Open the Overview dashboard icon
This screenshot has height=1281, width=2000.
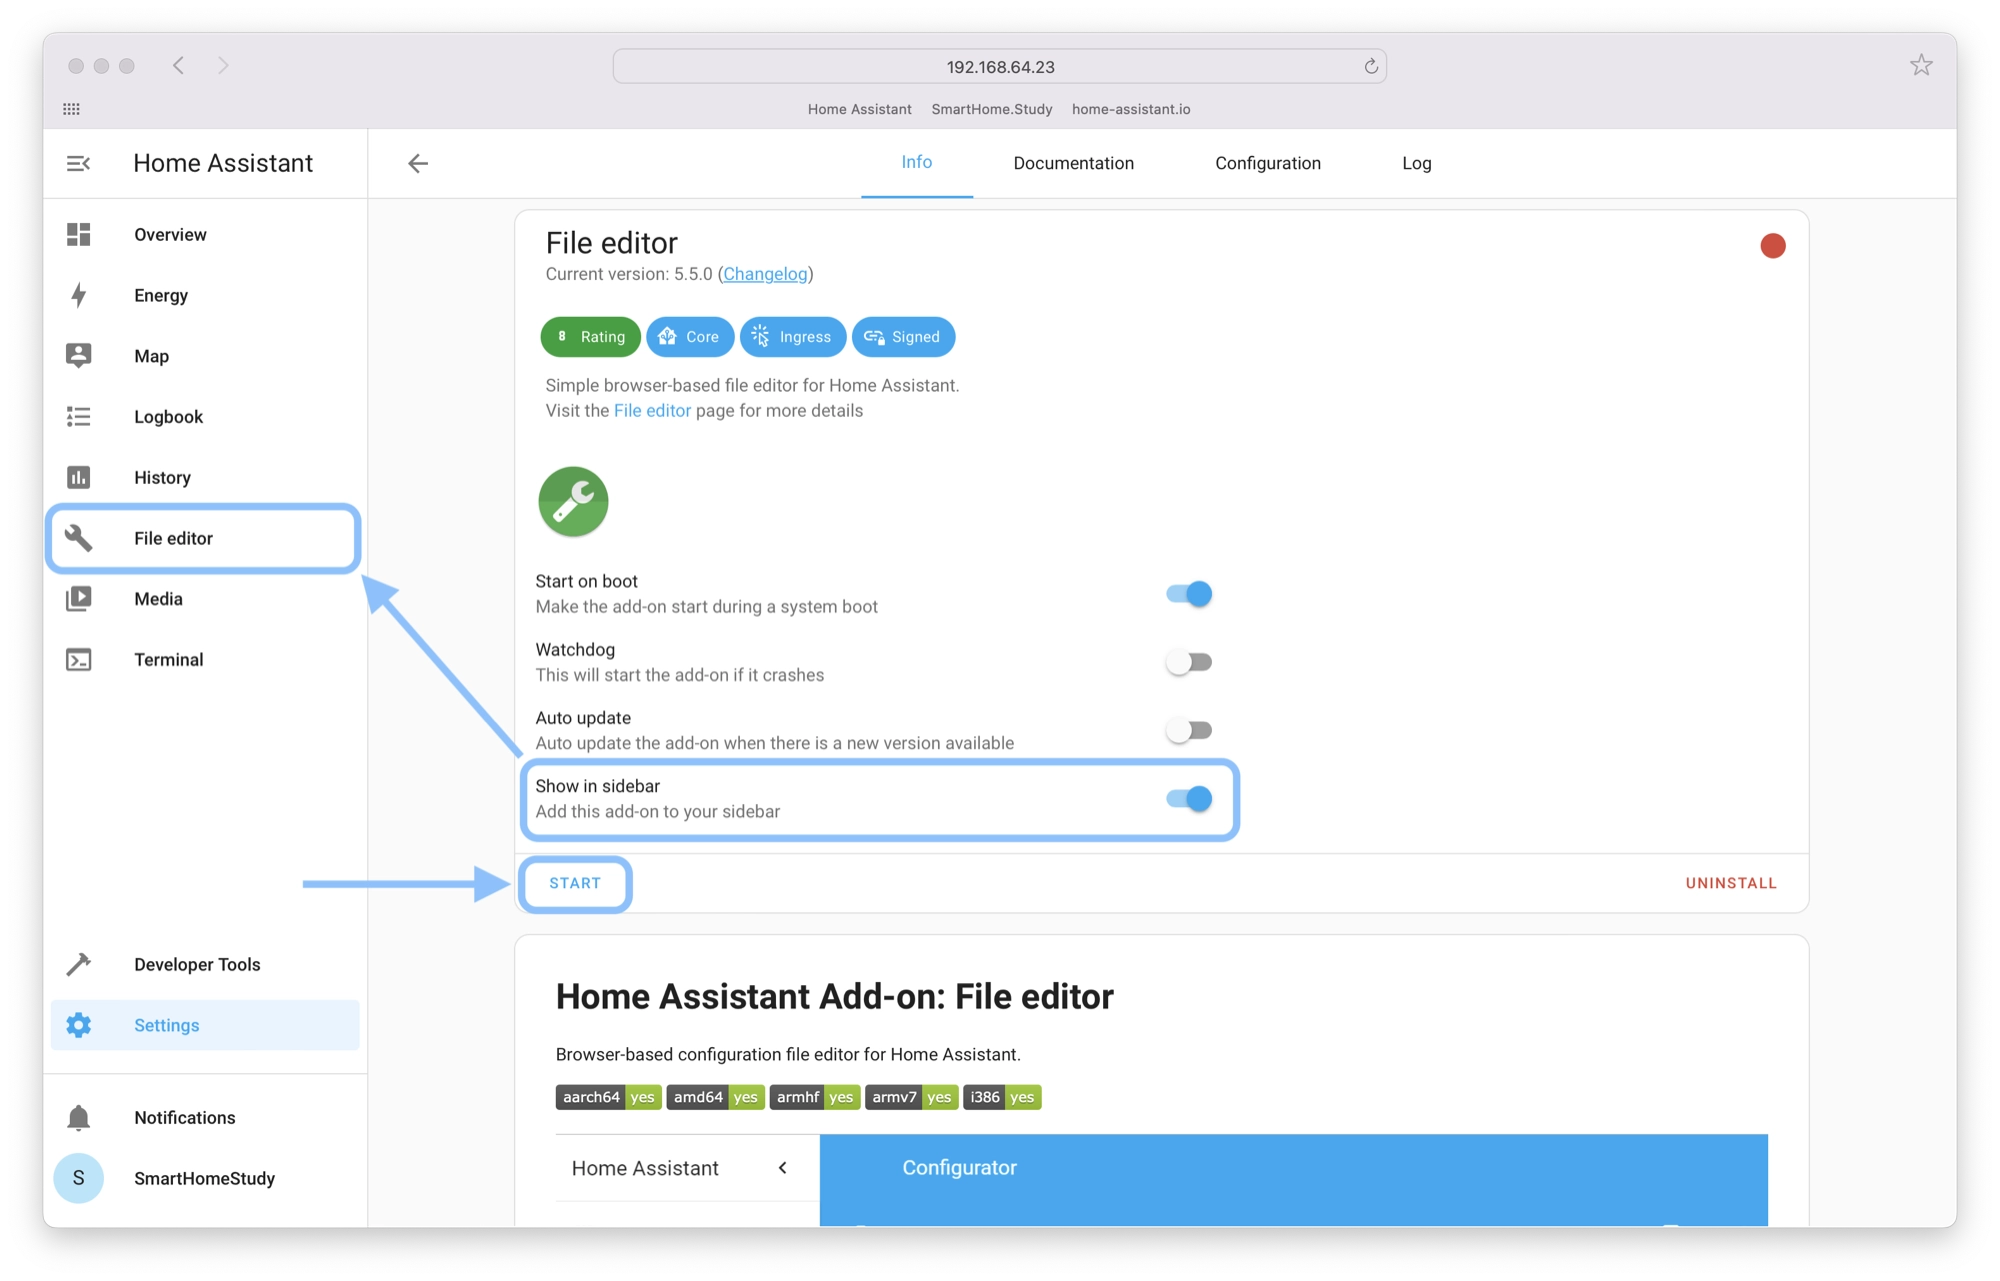tap(78, 234)
